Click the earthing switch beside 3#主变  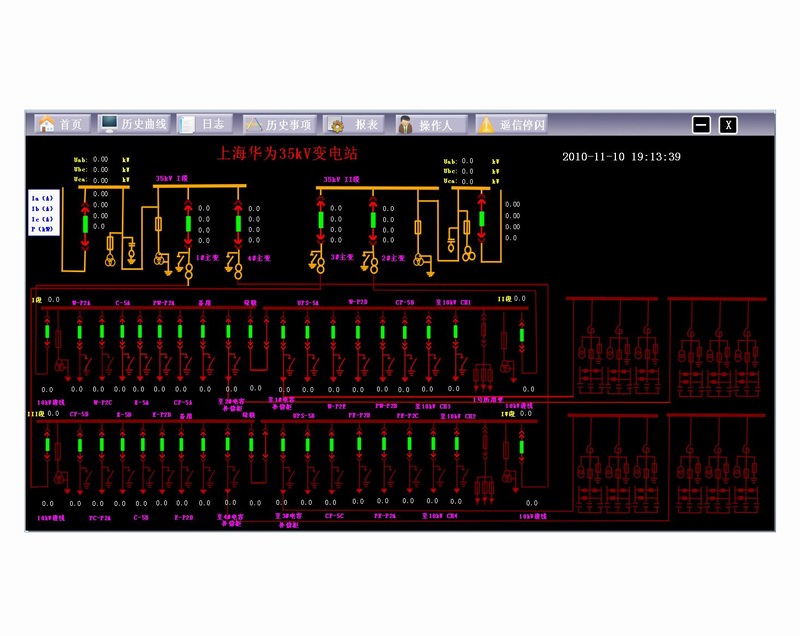pyautogui.click(x=313, y=260)
